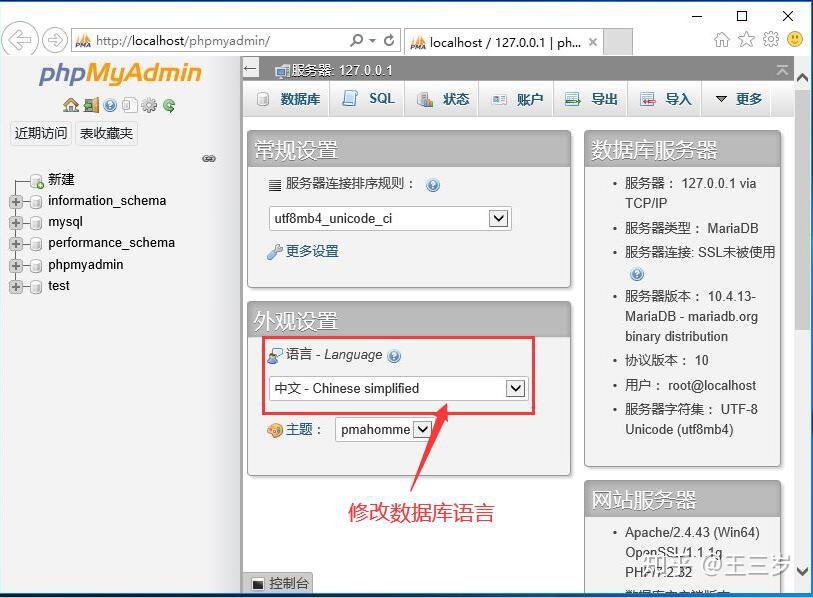
Task: Expand the phpmyadmin database node
Action: (x=16, y=266)
